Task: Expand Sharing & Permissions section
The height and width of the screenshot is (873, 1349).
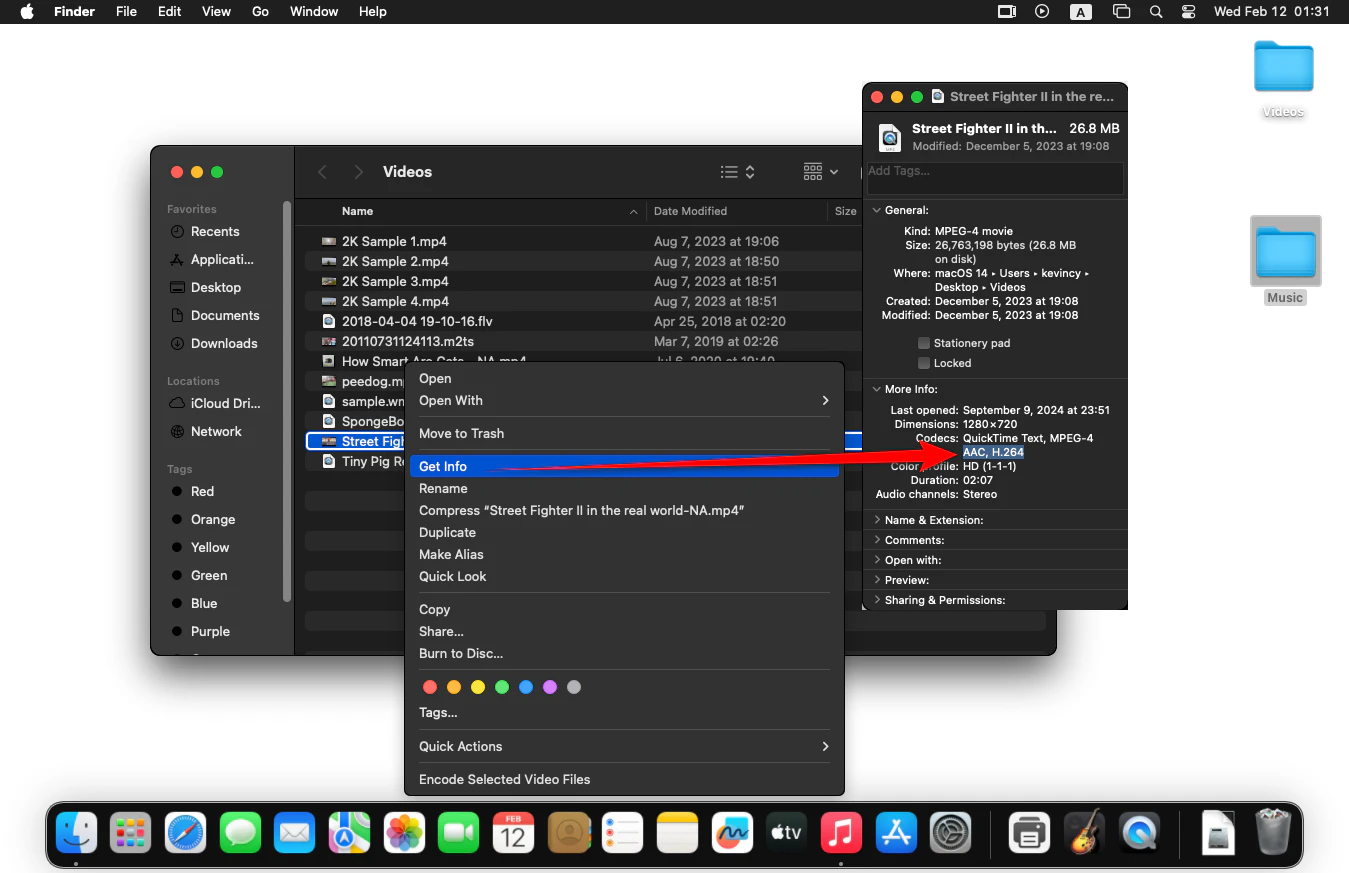Action: tap(877, 600)
